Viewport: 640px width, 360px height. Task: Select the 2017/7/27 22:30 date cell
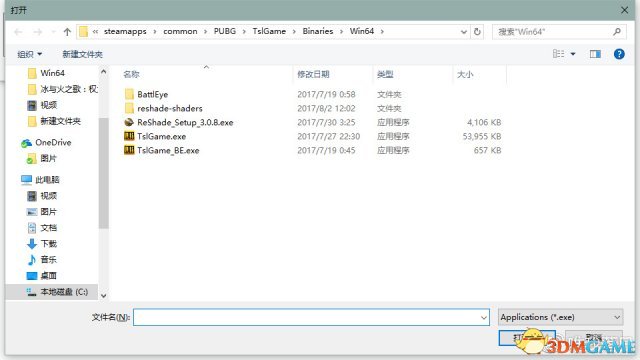(x=329, y=136)
